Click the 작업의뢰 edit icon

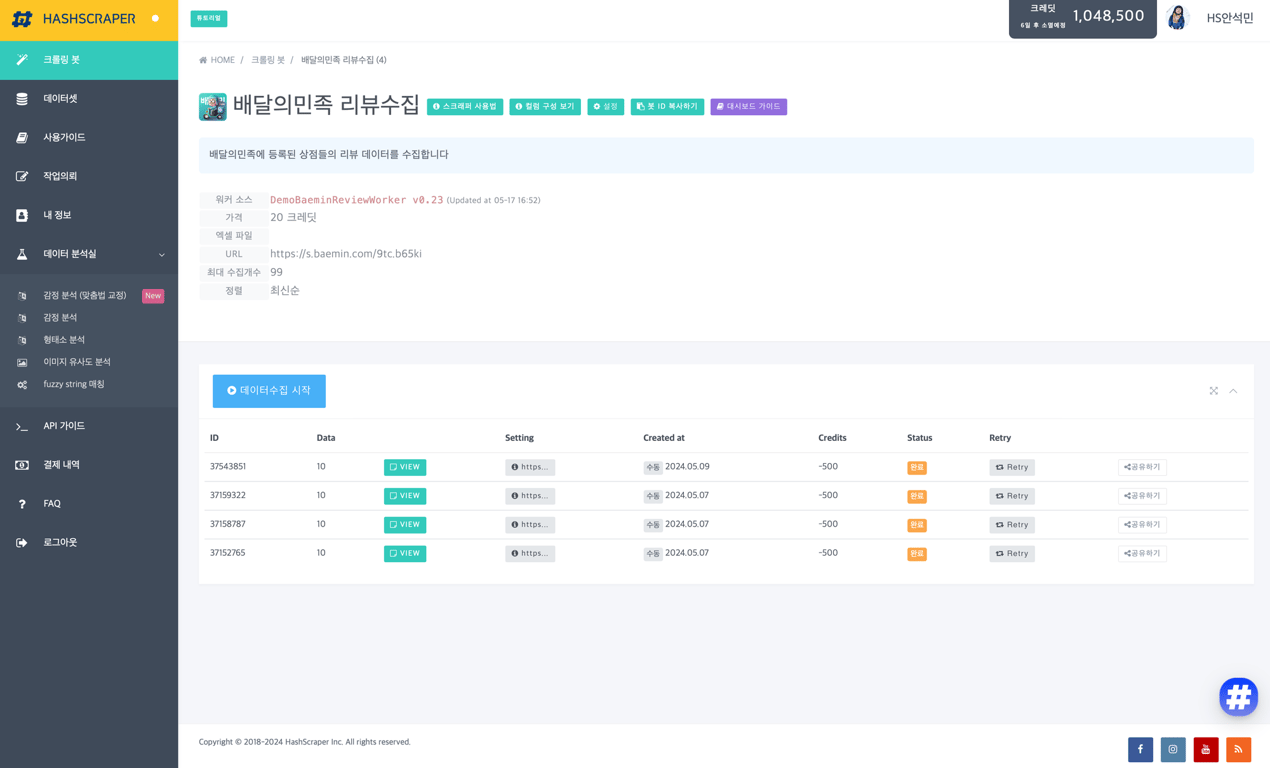tap(22, 177)
